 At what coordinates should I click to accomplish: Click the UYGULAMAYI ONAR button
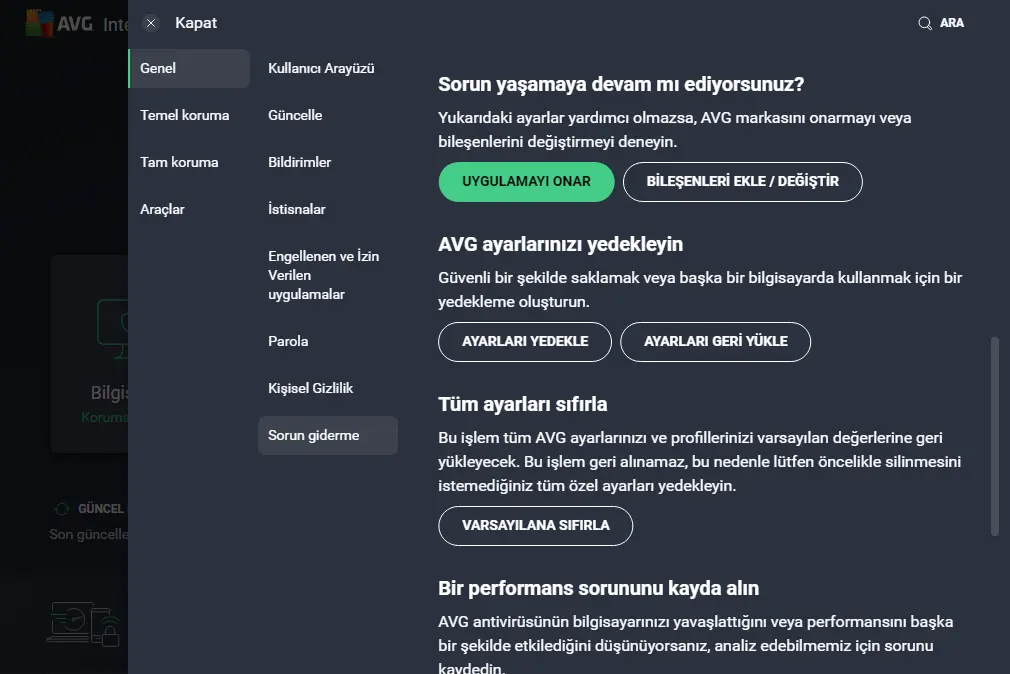(x=526, y=182)
